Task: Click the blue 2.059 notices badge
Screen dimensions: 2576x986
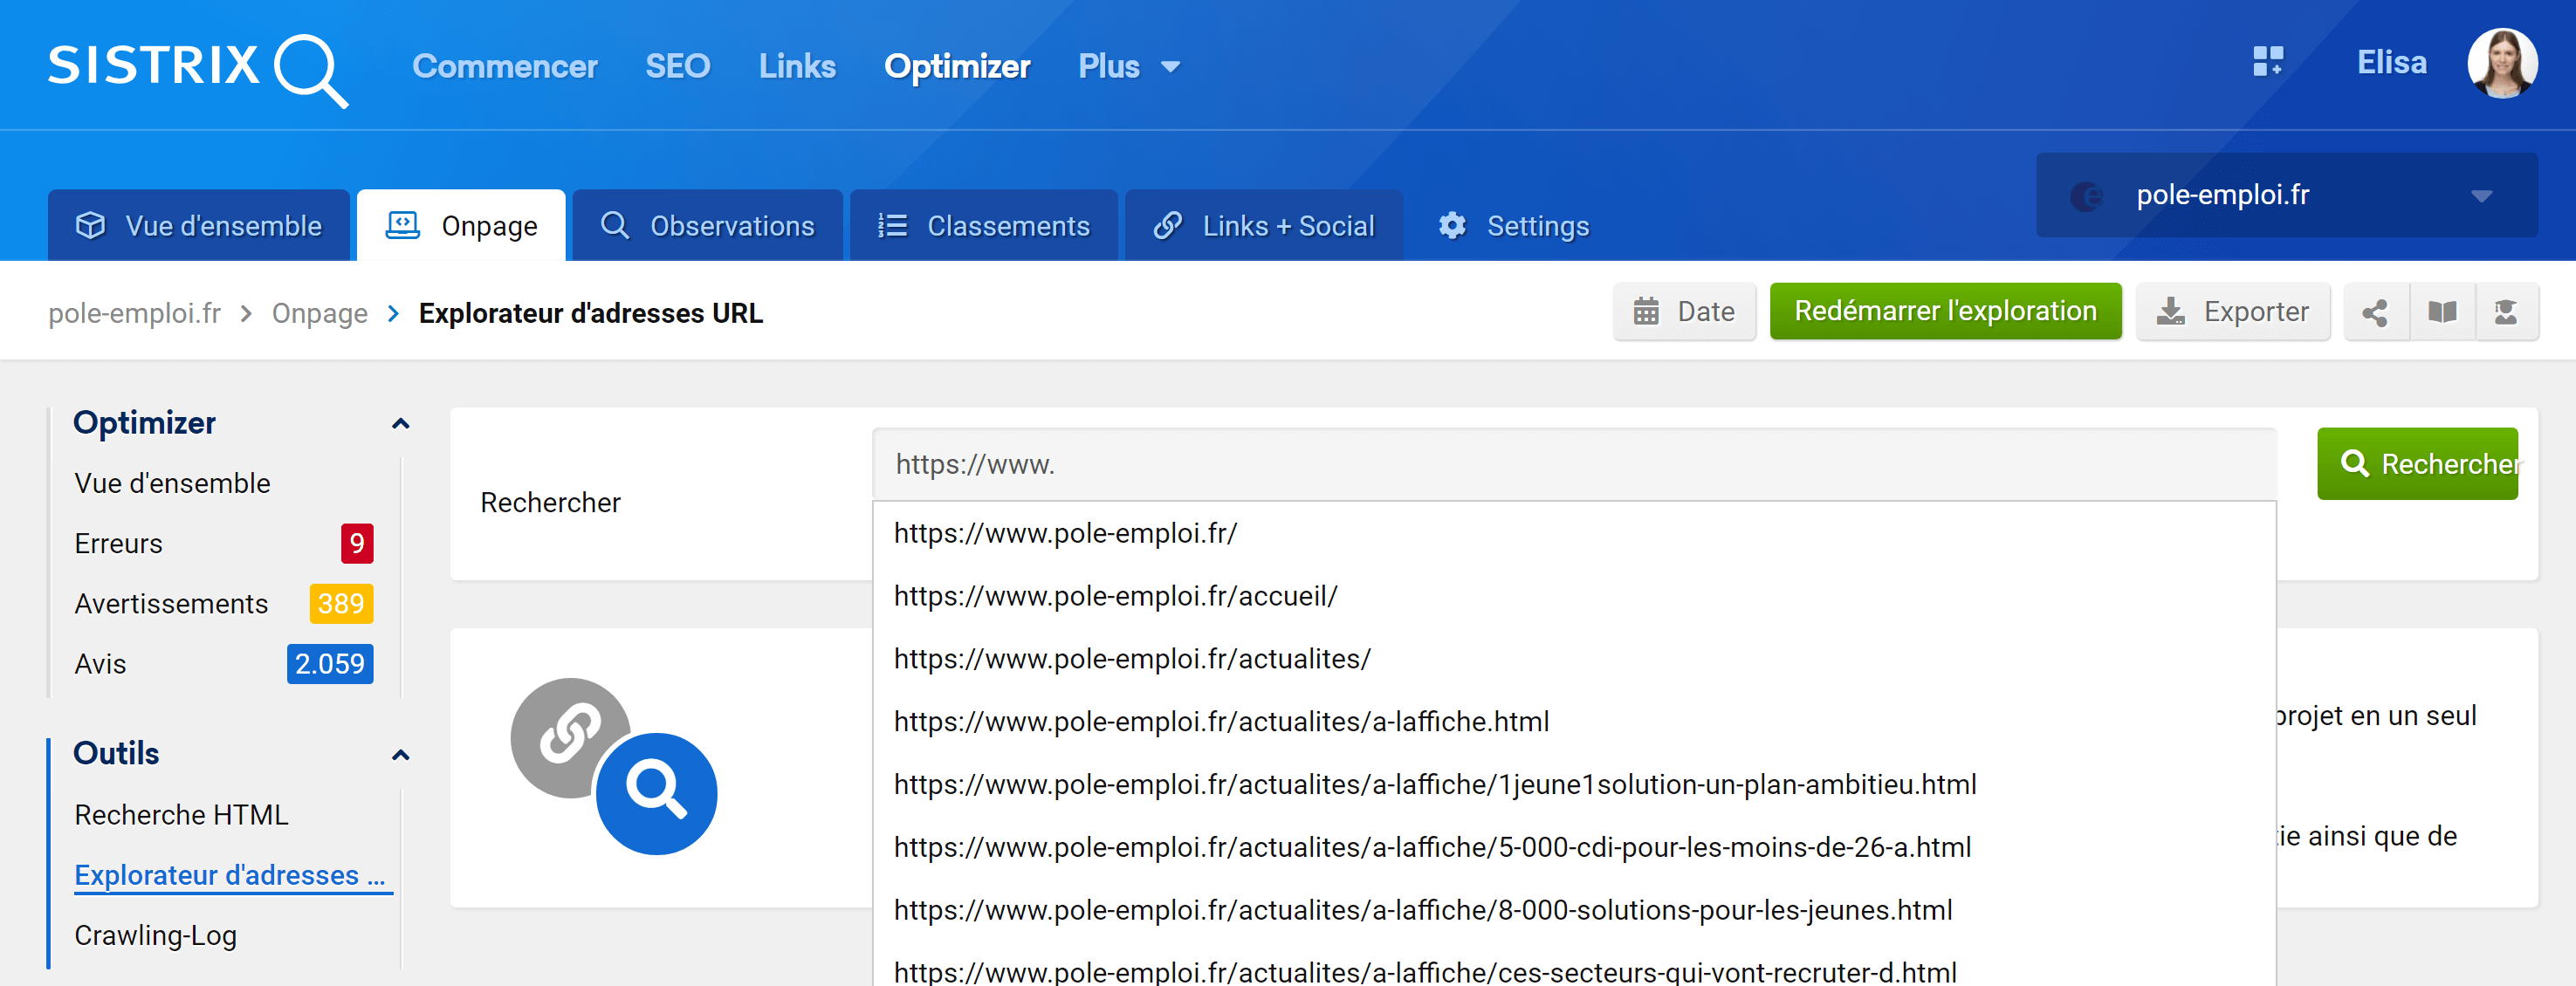Action: 329,663
